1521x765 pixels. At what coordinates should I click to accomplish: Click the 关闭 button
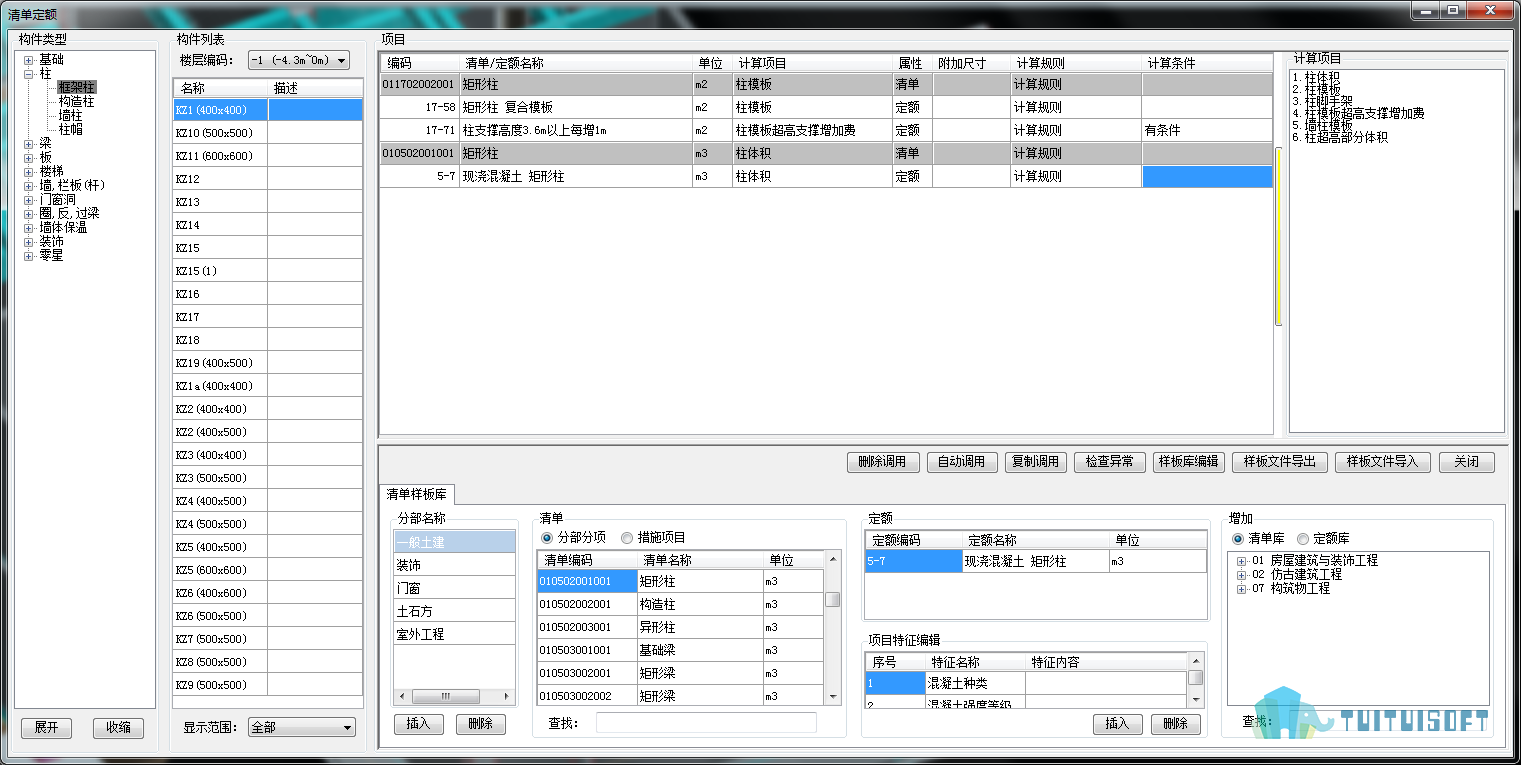[1467, 462]
